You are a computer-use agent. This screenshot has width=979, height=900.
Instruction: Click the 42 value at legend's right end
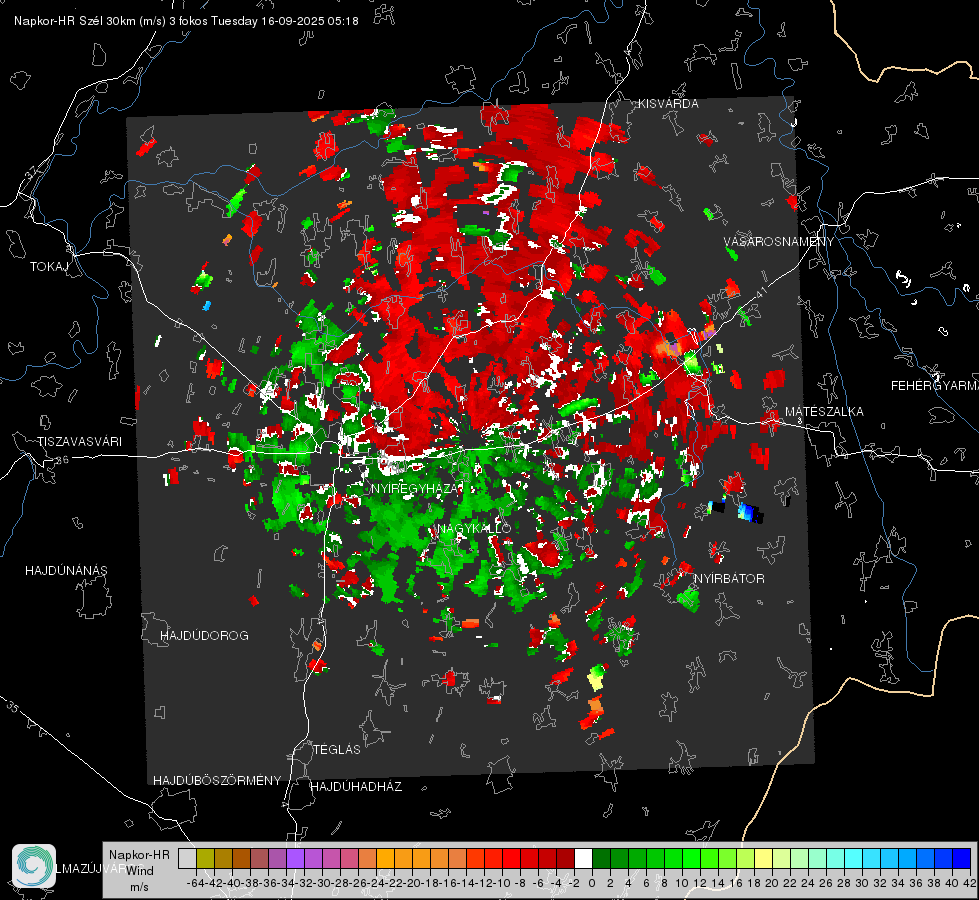click(x=970, y=883)
